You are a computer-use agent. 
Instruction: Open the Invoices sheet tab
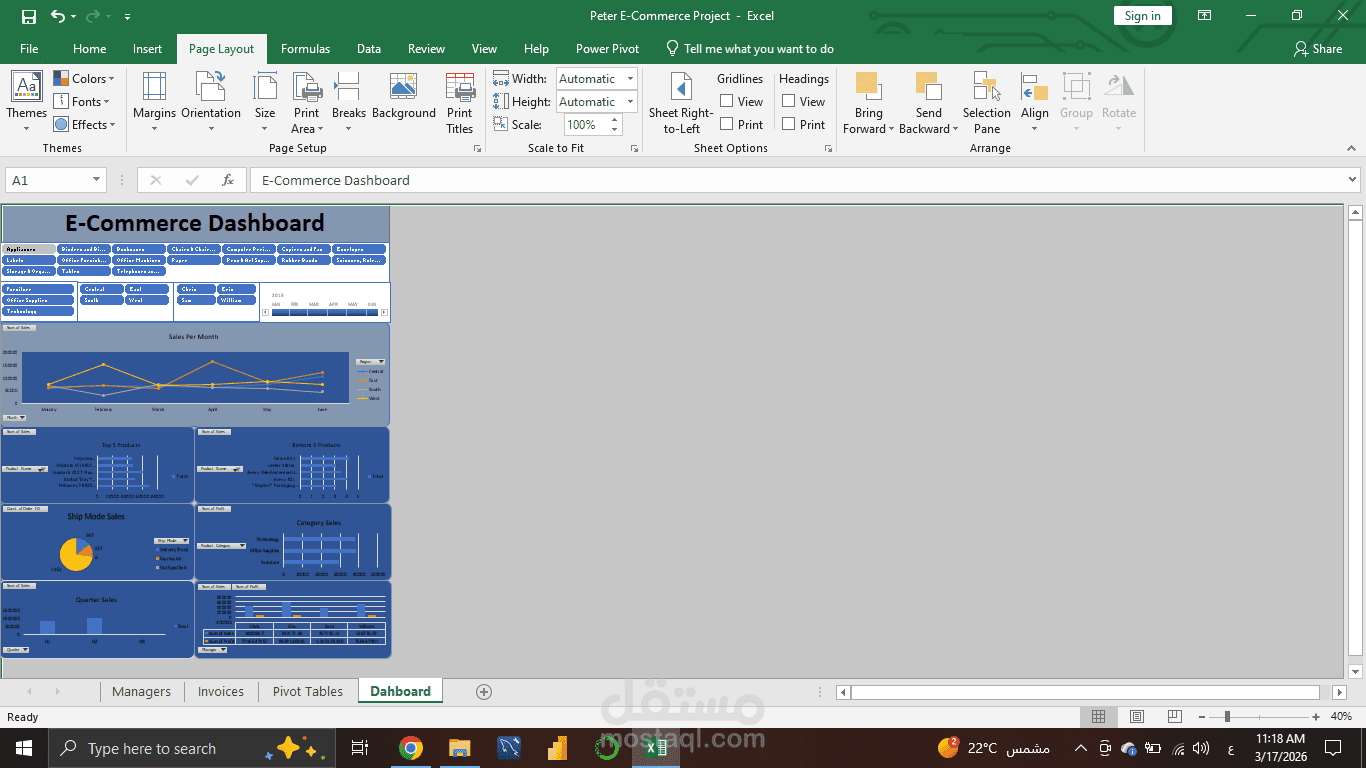click(x=221, y=692)
